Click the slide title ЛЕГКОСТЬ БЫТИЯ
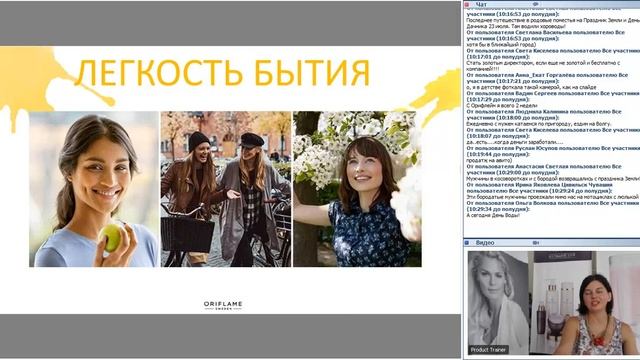This screenshot has height=360, width=640. (x=222, y=73)
